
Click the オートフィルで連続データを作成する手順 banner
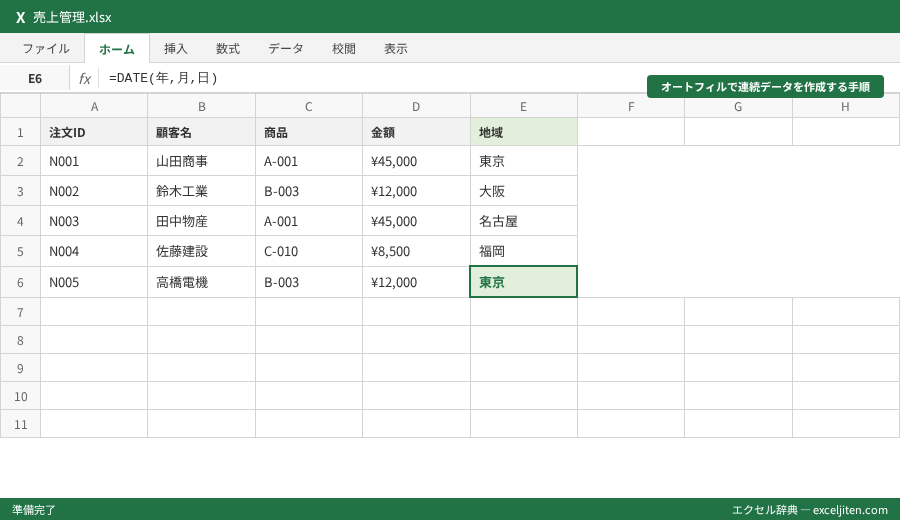pyautogui.click(x=765, y=87)
